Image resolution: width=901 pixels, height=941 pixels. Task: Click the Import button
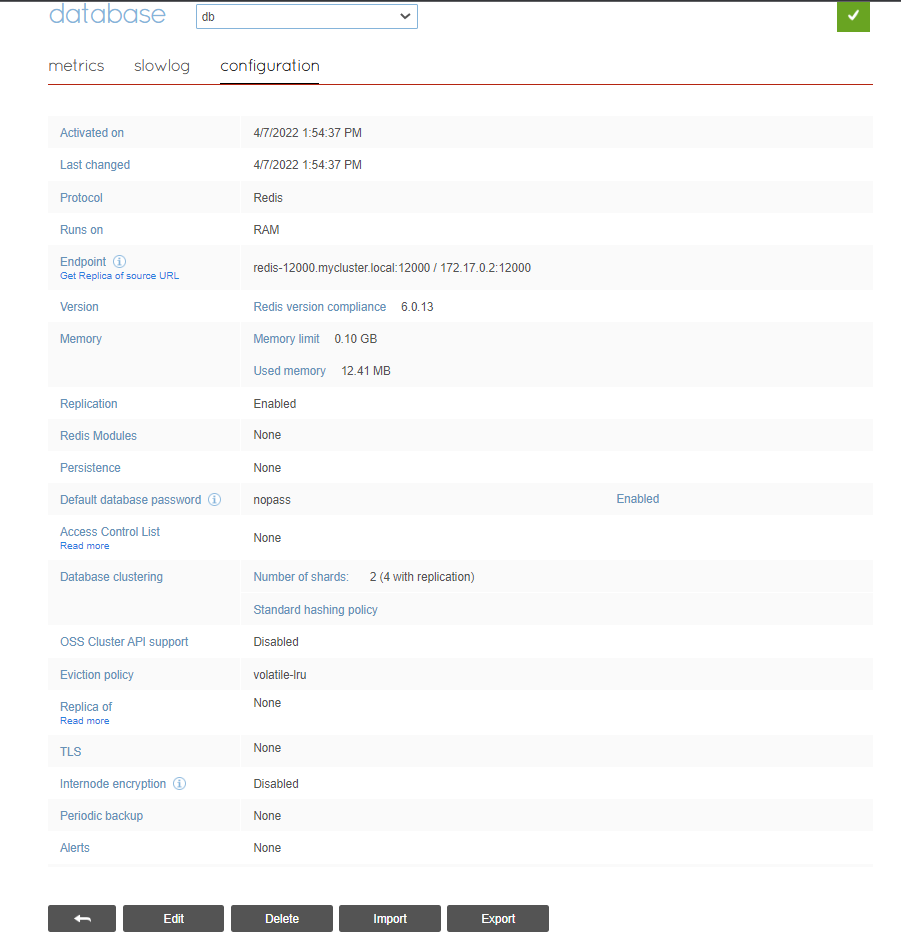click(x=389, y=918)
